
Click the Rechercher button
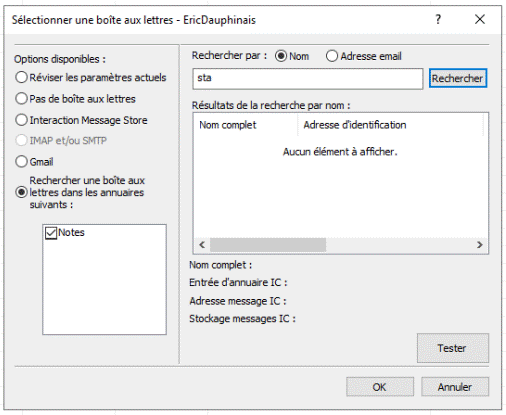pyautogui.click(x=458, y=78)
